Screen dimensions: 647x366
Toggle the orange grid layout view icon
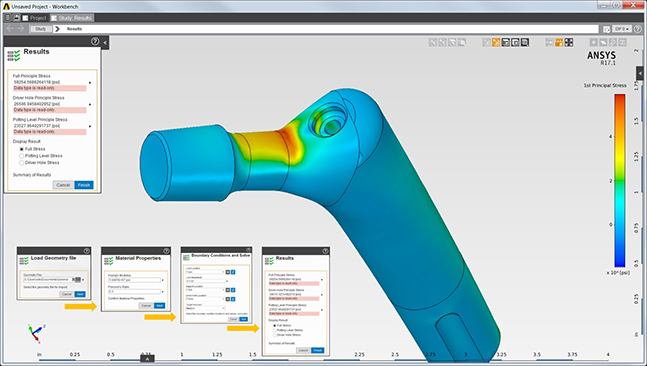(559, 42)
